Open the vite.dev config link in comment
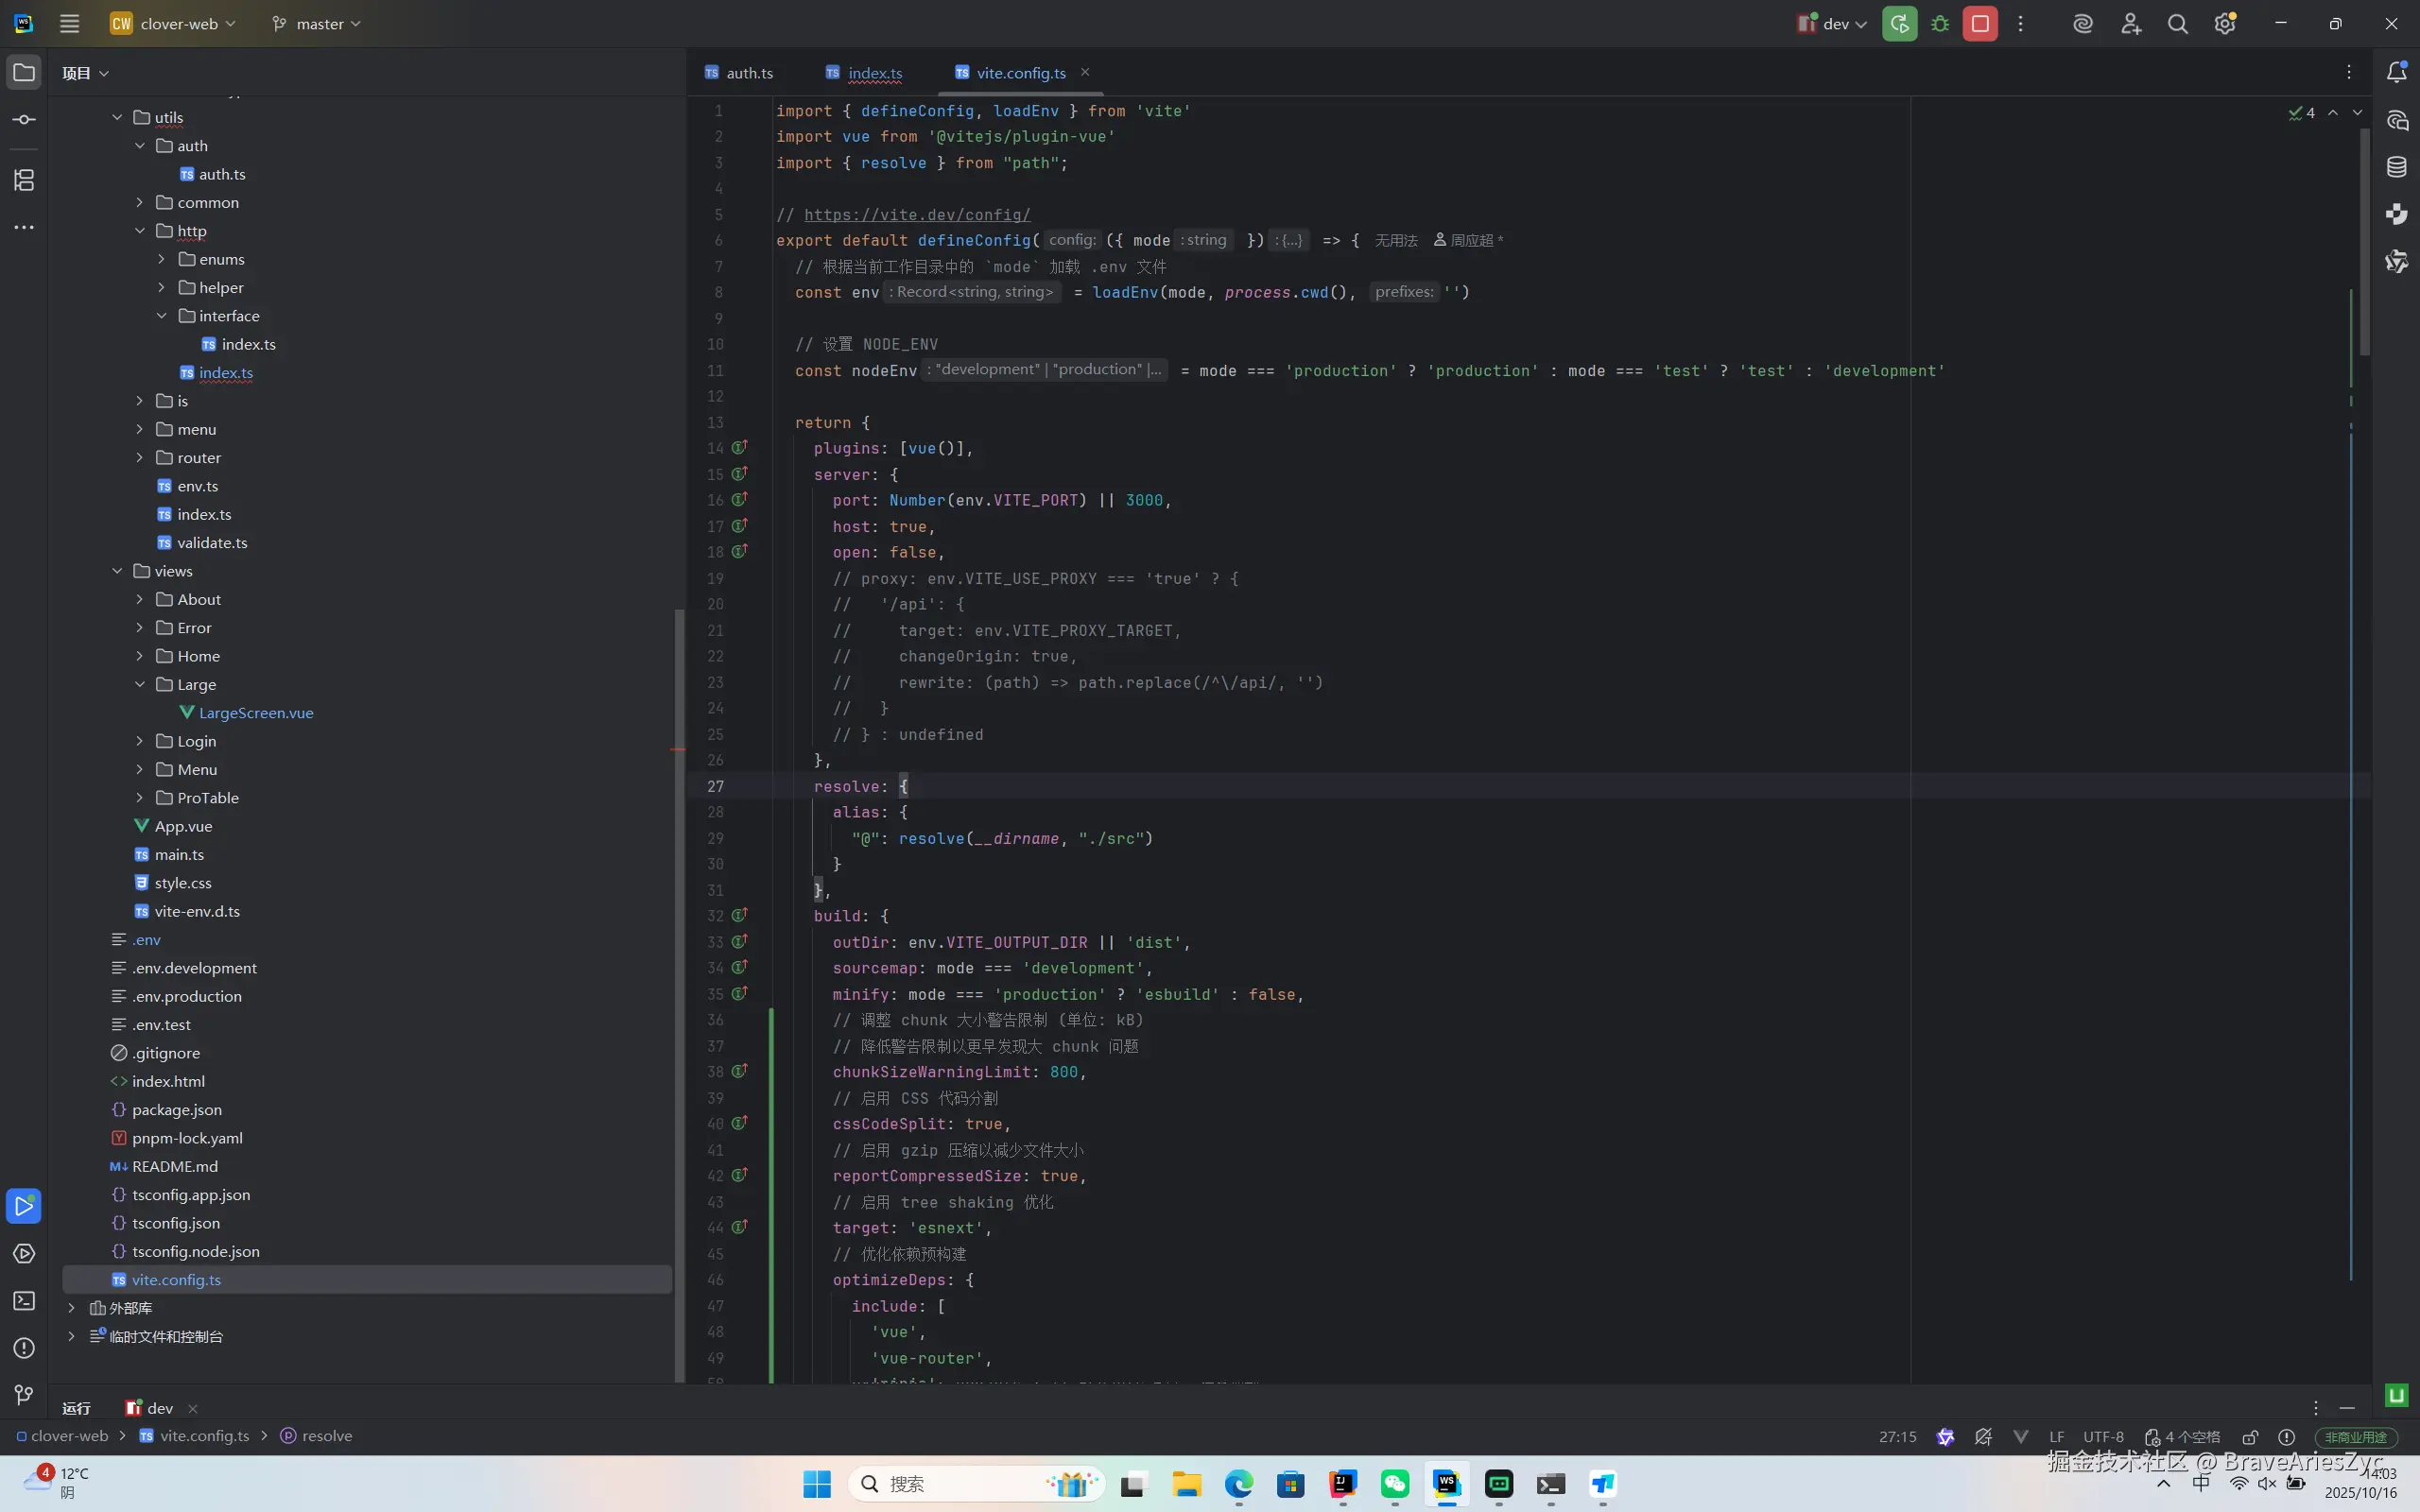 click(916, 215)
